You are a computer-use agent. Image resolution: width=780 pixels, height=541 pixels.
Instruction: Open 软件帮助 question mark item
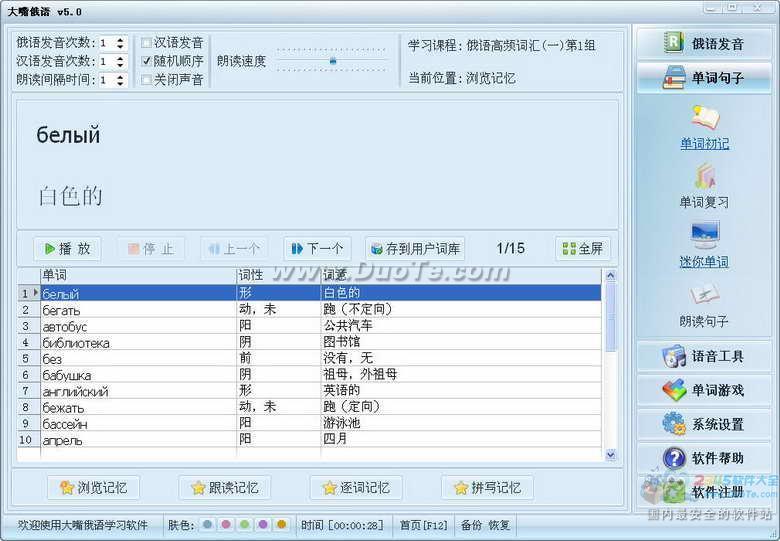704,458
